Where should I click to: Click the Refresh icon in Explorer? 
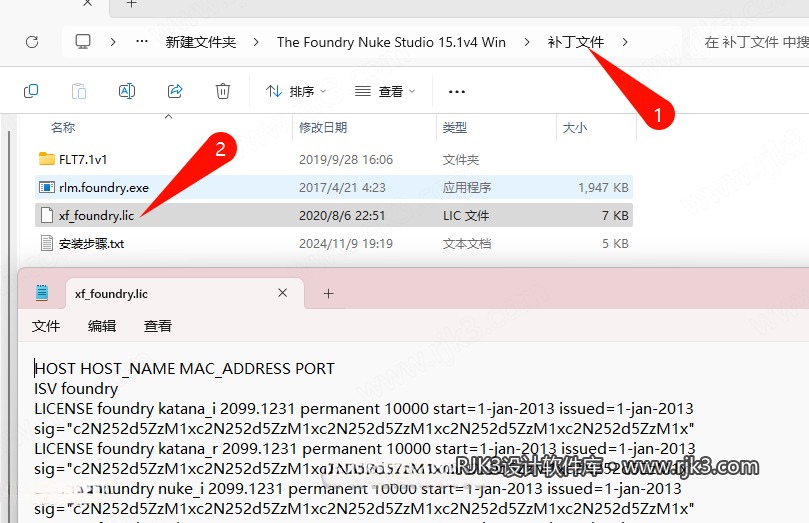(x=32, y=42)
